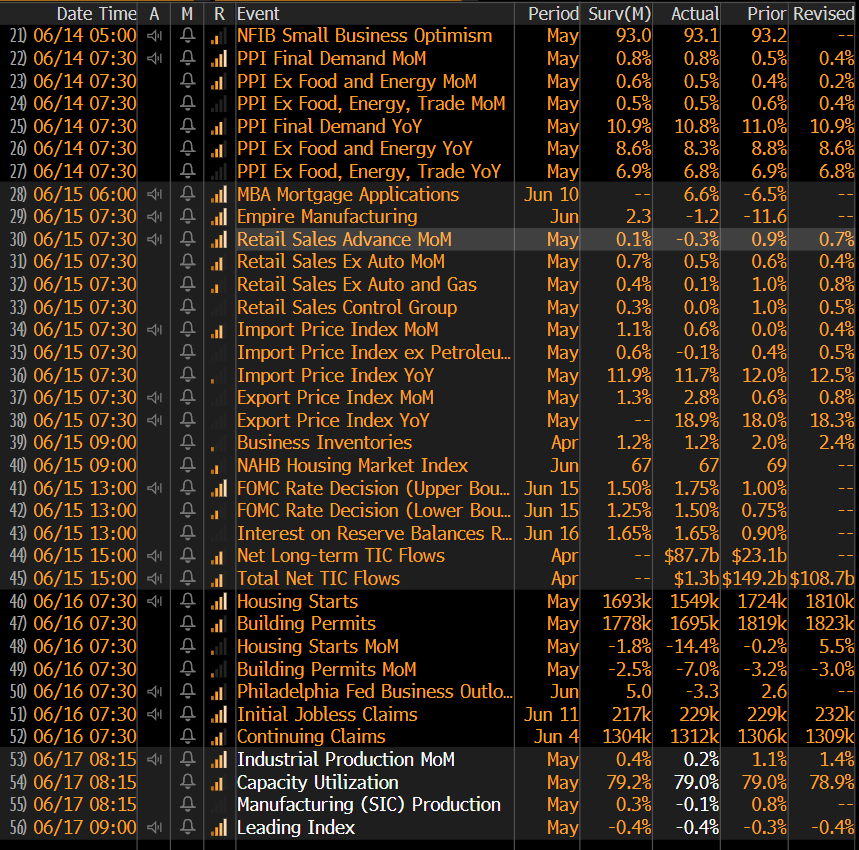
Task: Click the speaker icon on Initial Jobless Claims row
Action: pos(154,715)
